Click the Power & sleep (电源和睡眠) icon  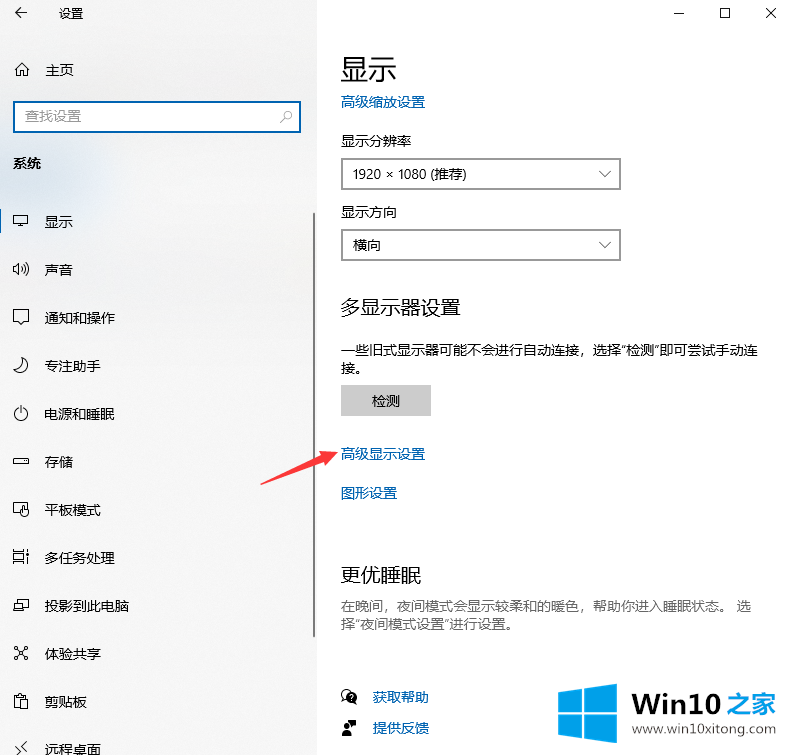21,414
